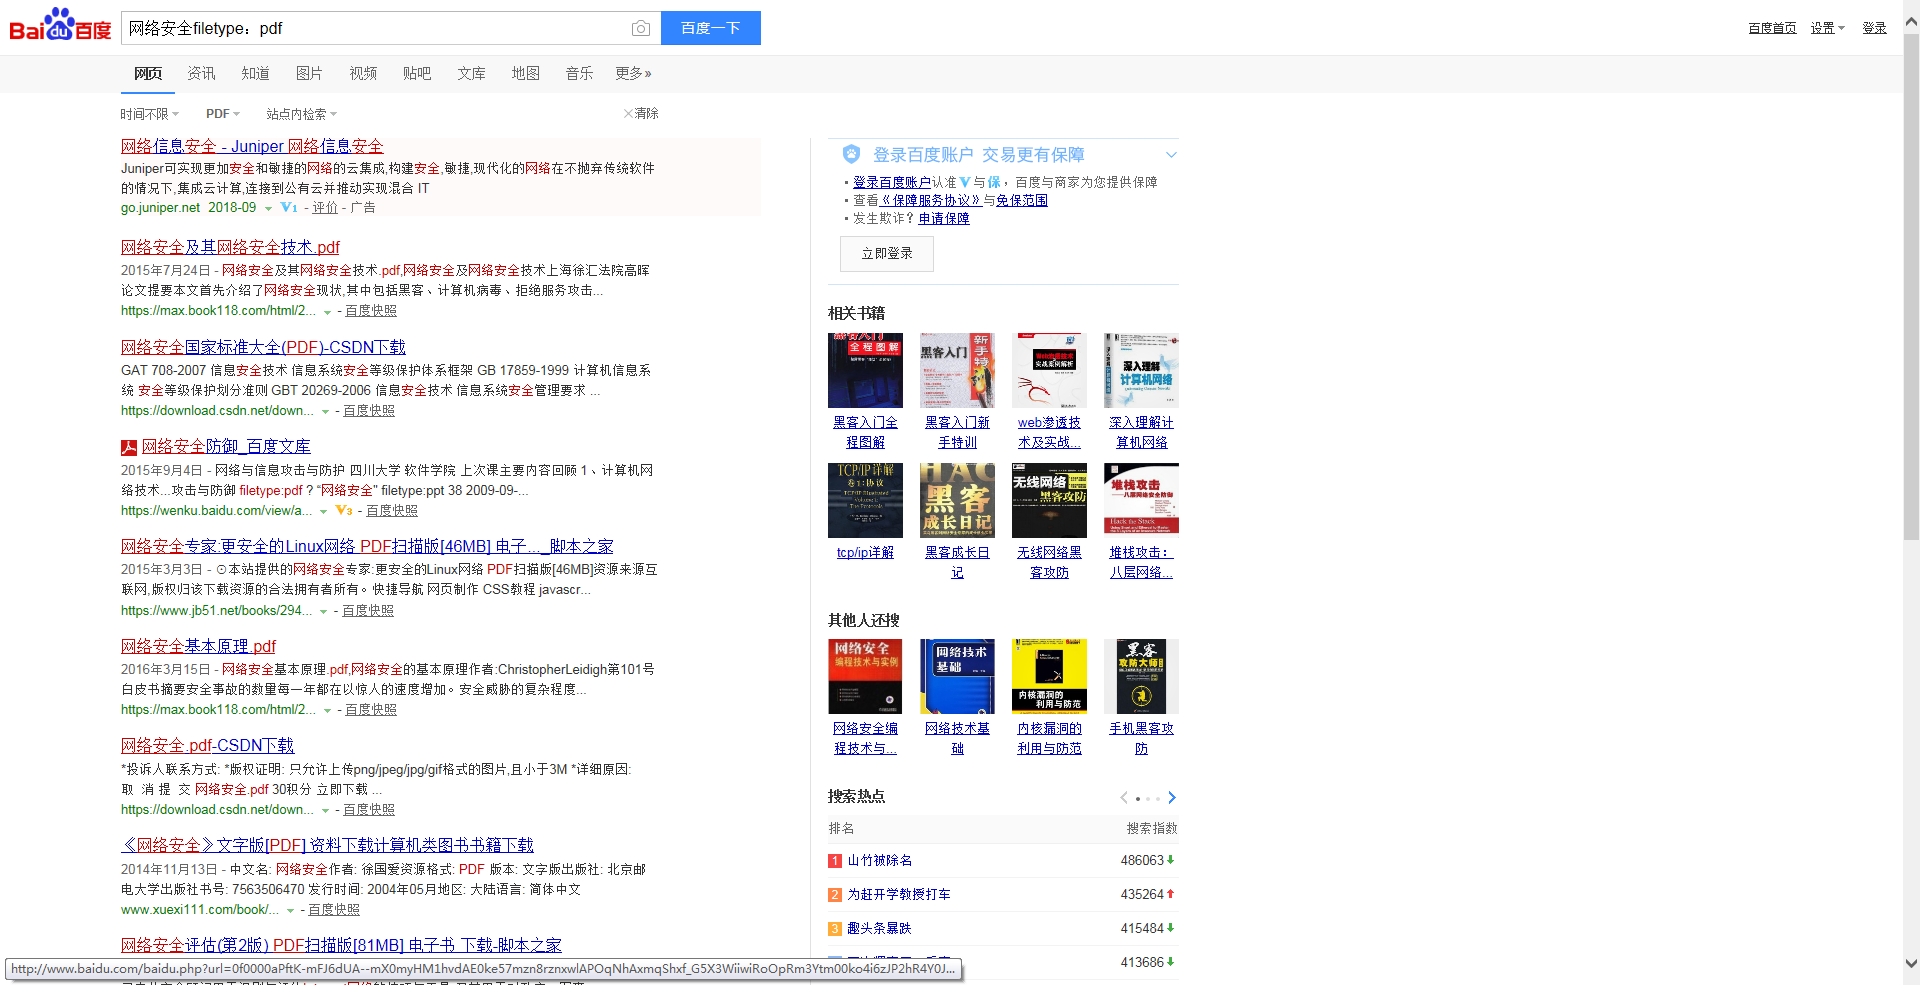The width and height of the screenshot is (1920, 985).
Task: Collapse the login notice panel chevron
Action: click(x=1171, y=155)
